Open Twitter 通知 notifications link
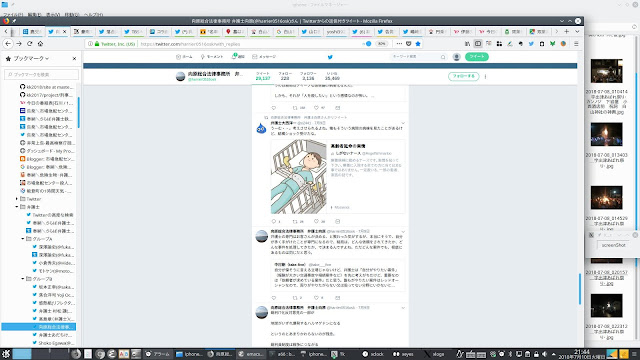 coord(238,57)
